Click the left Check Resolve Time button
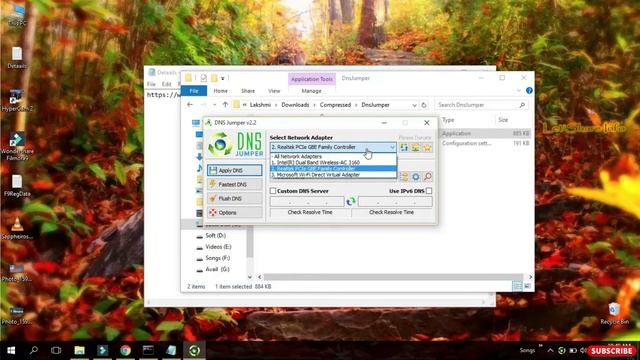640x360 pixels. [310, 212]
